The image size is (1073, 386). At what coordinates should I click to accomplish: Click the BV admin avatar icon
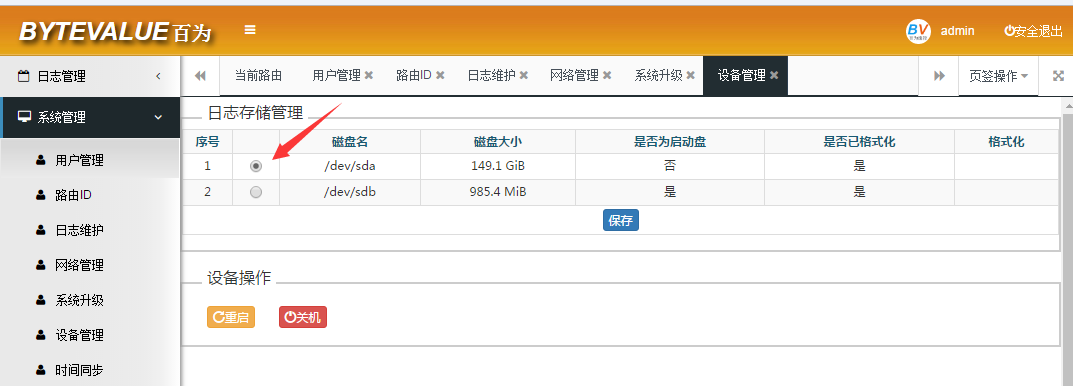pyautogui.click(x=918, y=31)
